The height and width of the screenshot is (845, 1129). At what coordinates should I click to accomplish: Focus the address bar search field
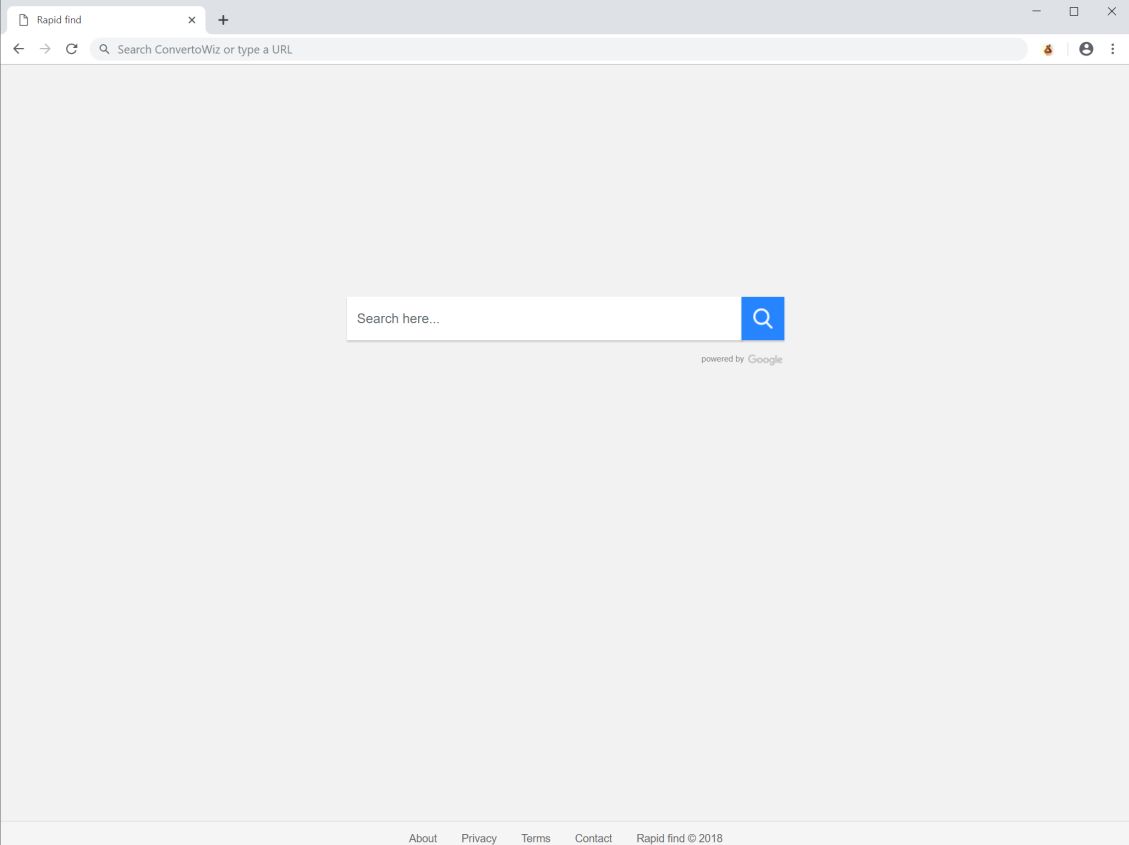[x=558, y=49]
